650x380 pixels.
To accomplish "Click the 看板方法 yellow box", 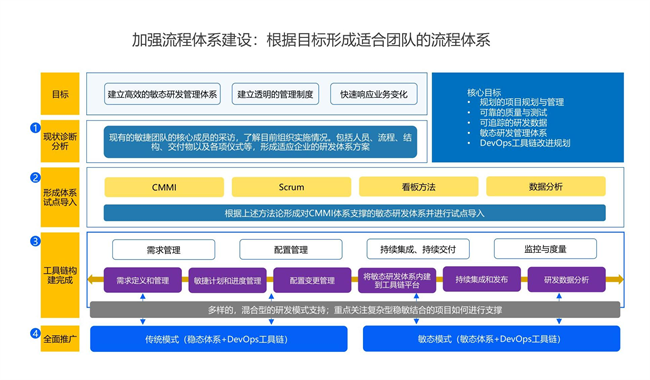I will [419, 186].
